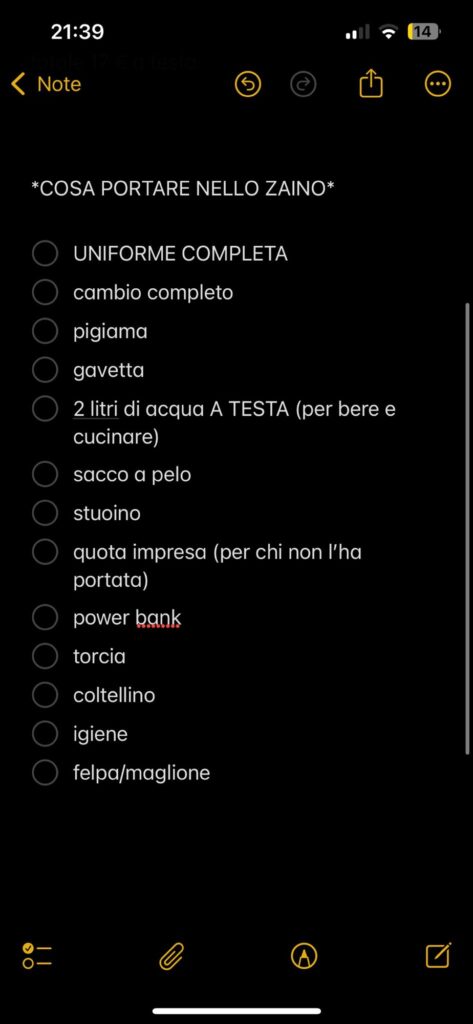473x1024 pixels.
Task: Tick the torcia checkbox
Action: 45,656
